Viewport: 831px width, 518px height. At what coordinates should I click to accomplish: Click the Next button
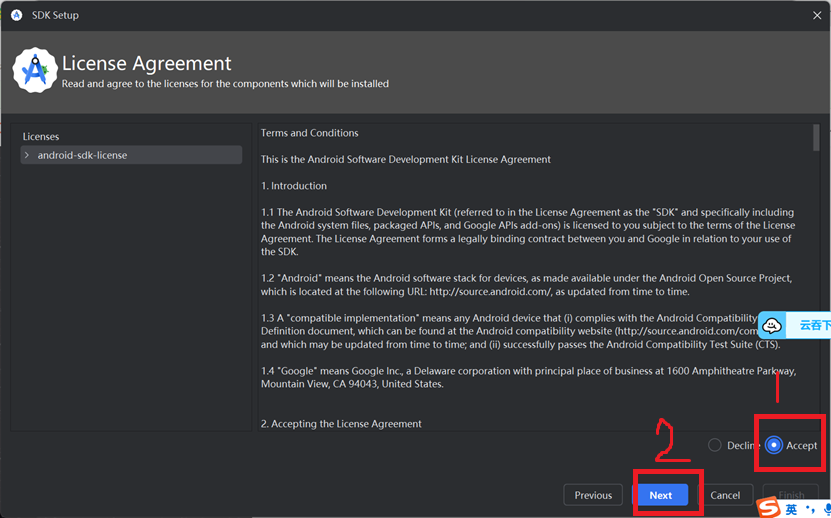[x=660, y=495]
